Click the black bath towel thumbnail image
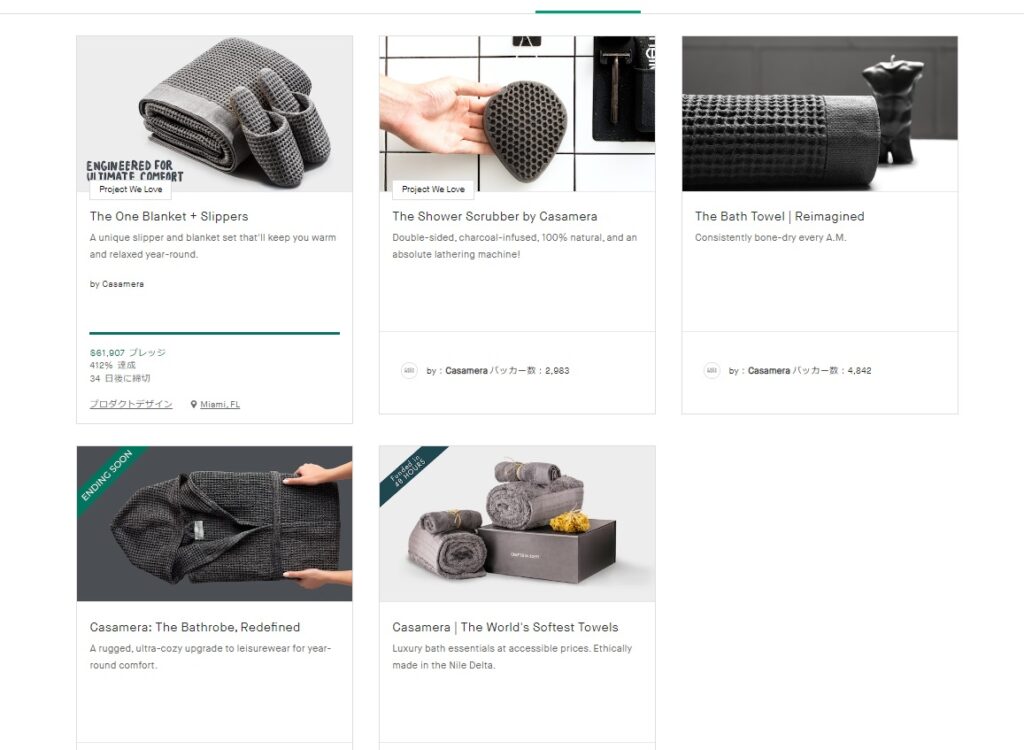 820,114
